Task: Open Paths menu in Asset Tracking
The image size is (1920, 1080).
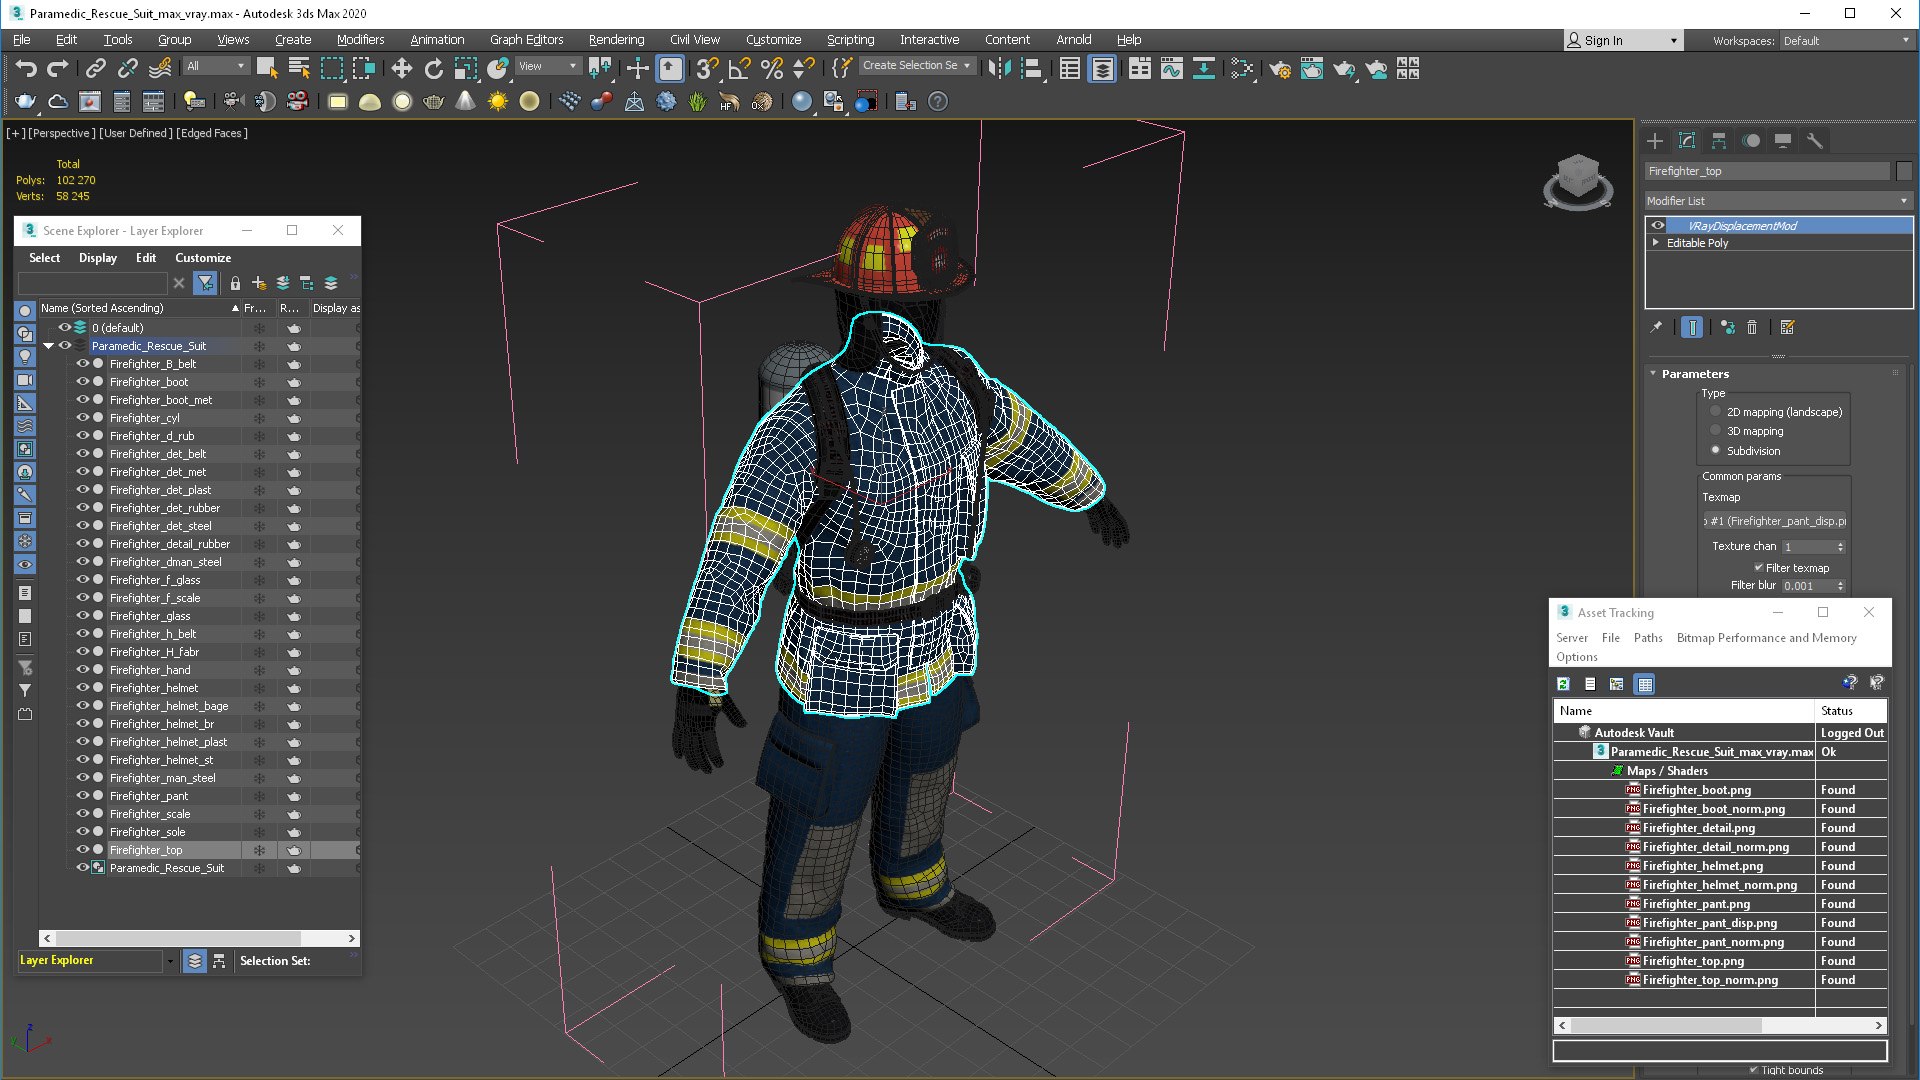Action: pyautogui.click(x=1648, y=638)
